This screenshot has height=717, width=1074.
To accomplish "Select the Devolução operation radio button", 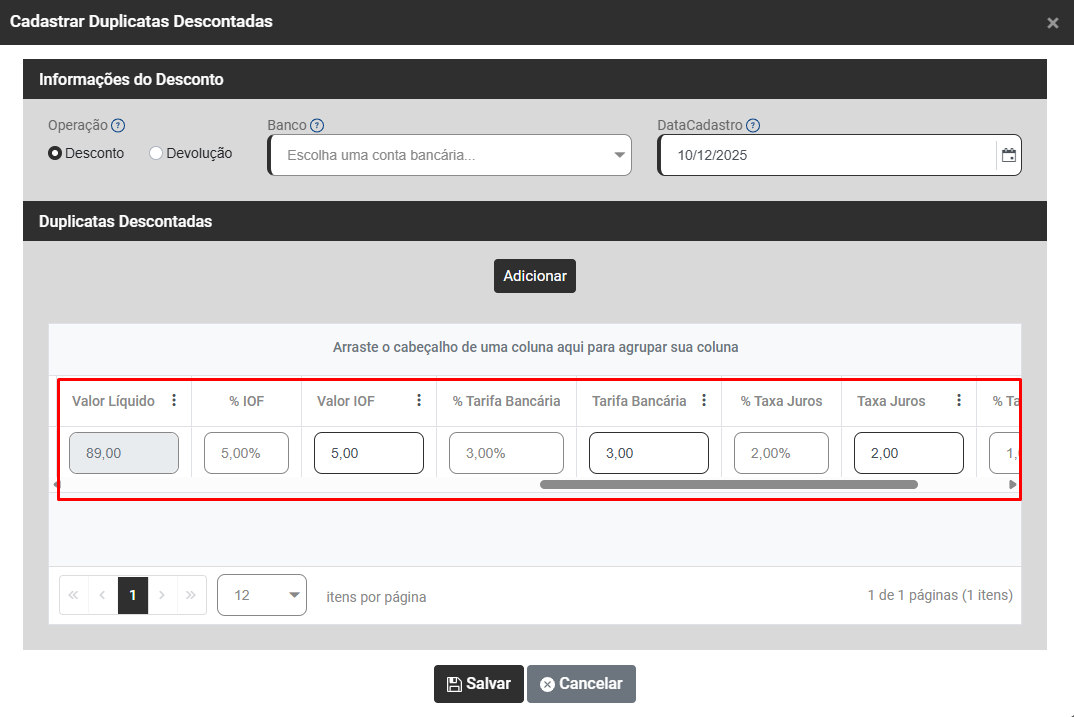I will (156, 154).
